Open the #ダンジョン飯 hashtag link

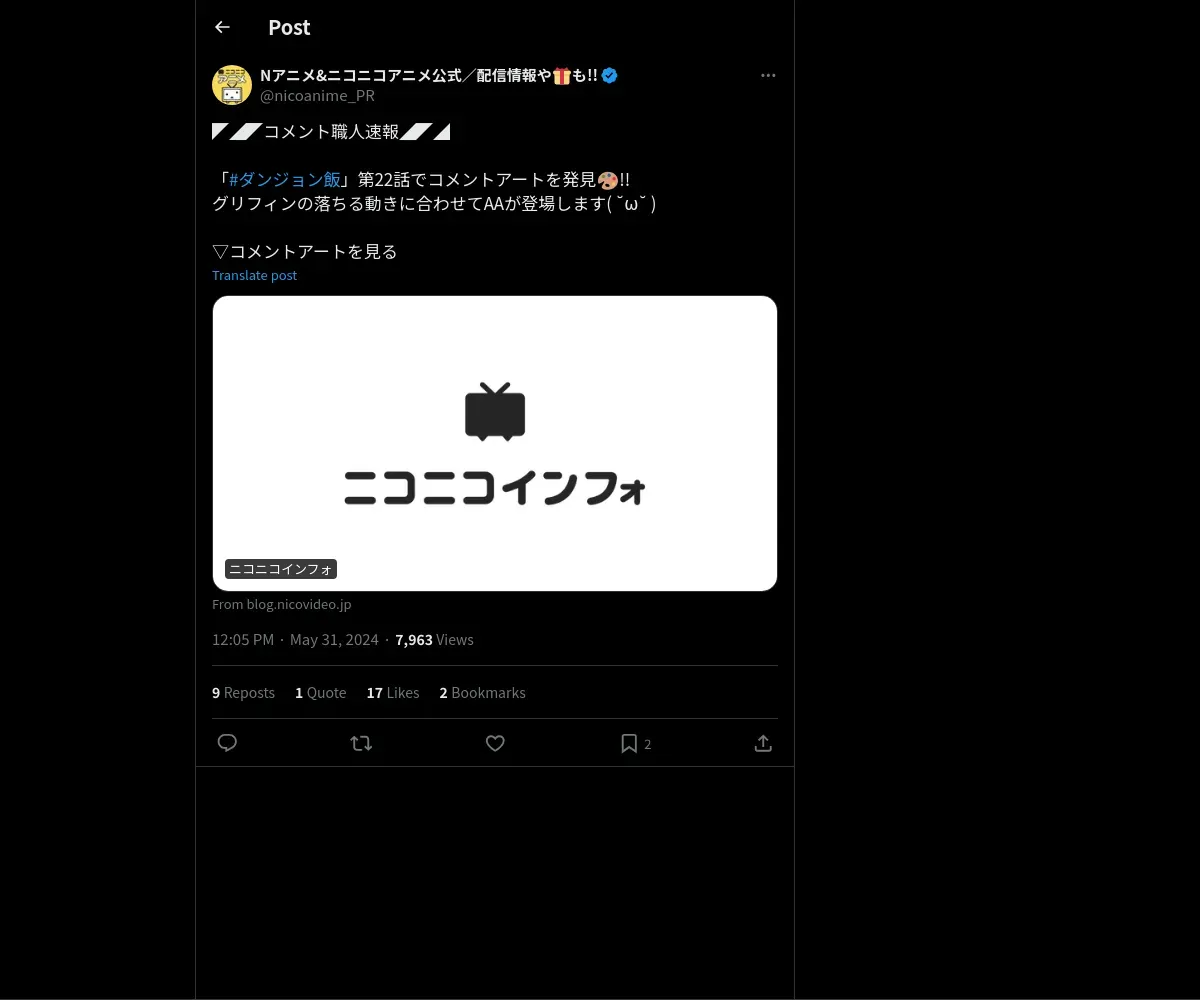pos(285,179)
